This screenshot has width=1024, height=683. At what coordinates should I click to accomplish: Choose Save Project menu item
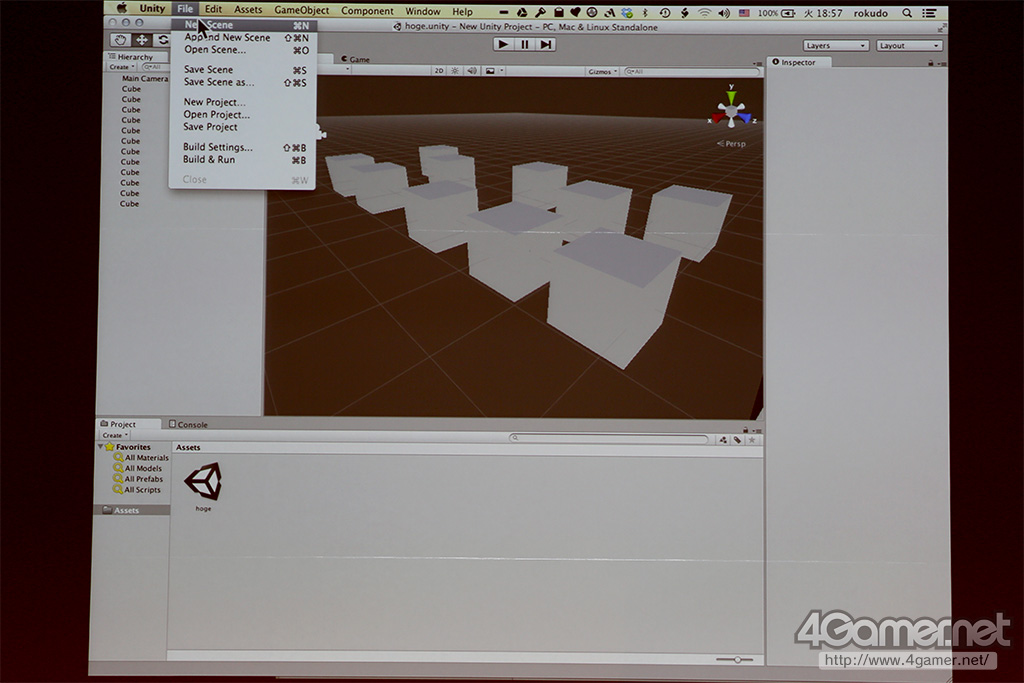click(244, 127)
